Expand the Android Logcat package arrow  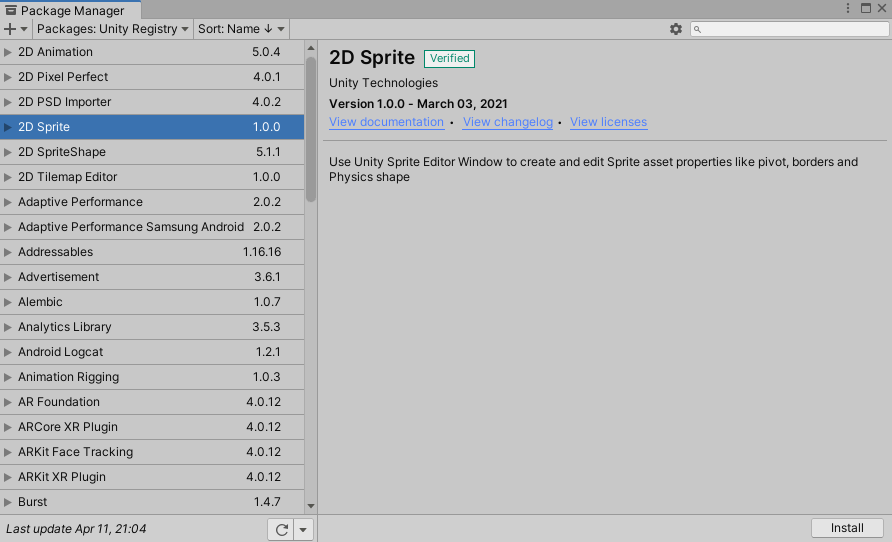tap(7, 352)
